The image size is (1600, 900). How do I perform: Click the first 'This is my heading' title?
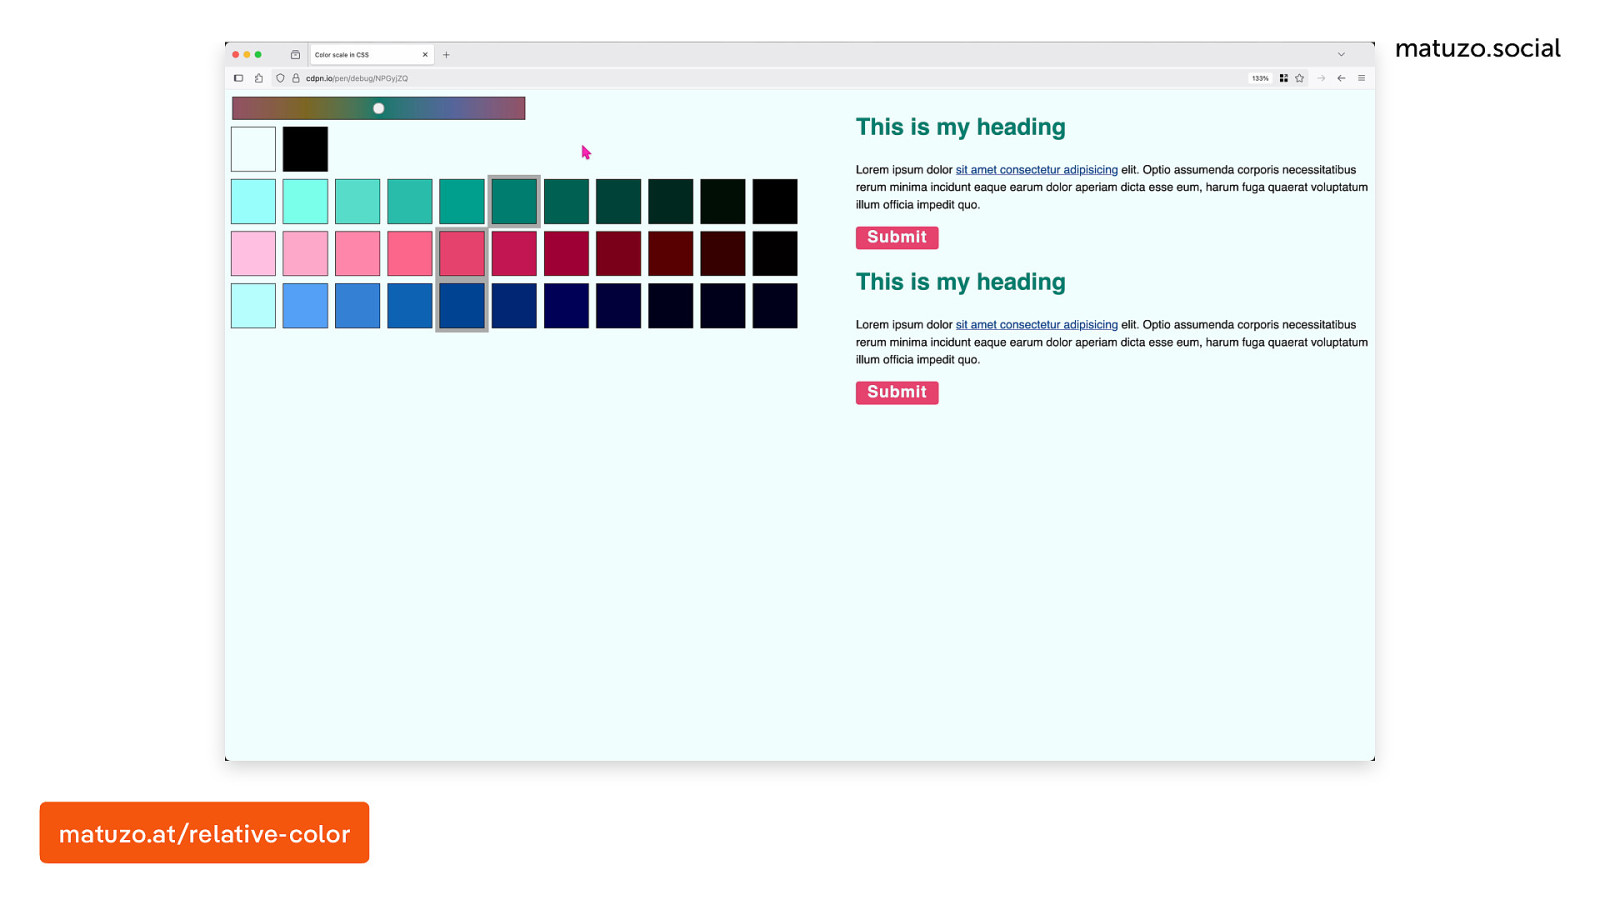[961, 127]
